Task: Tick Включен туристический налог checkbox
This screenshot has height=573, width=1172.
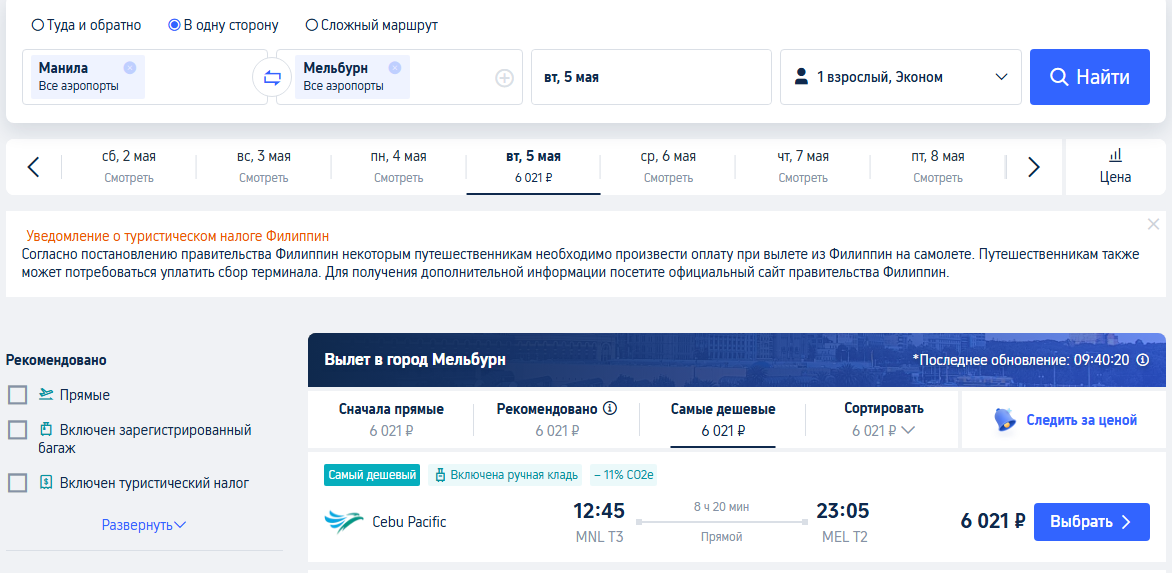Action: (x=18, y=483)
